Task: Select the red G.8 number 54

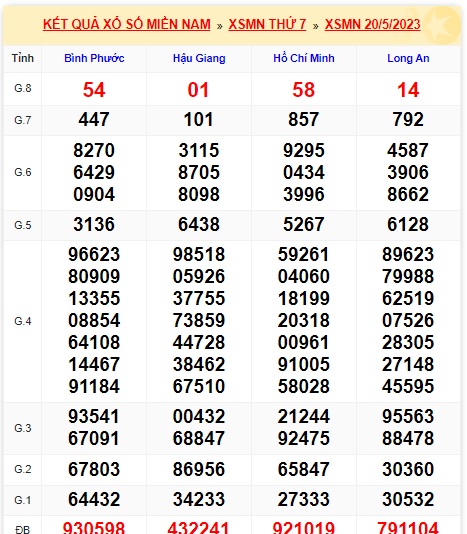Action: pyautogui.click(x=94, y=90)
